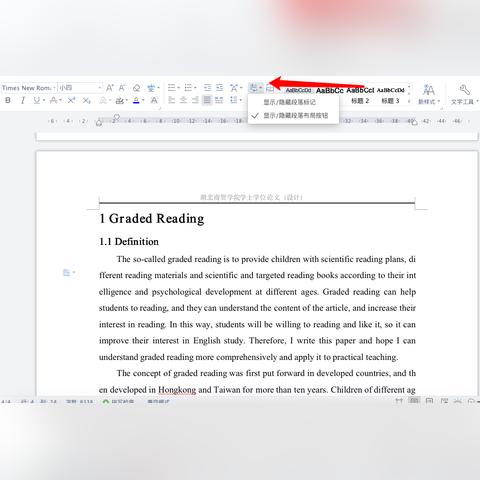Select 显示/隐藏段落标记 menu entry

click(x=293, y=102)
